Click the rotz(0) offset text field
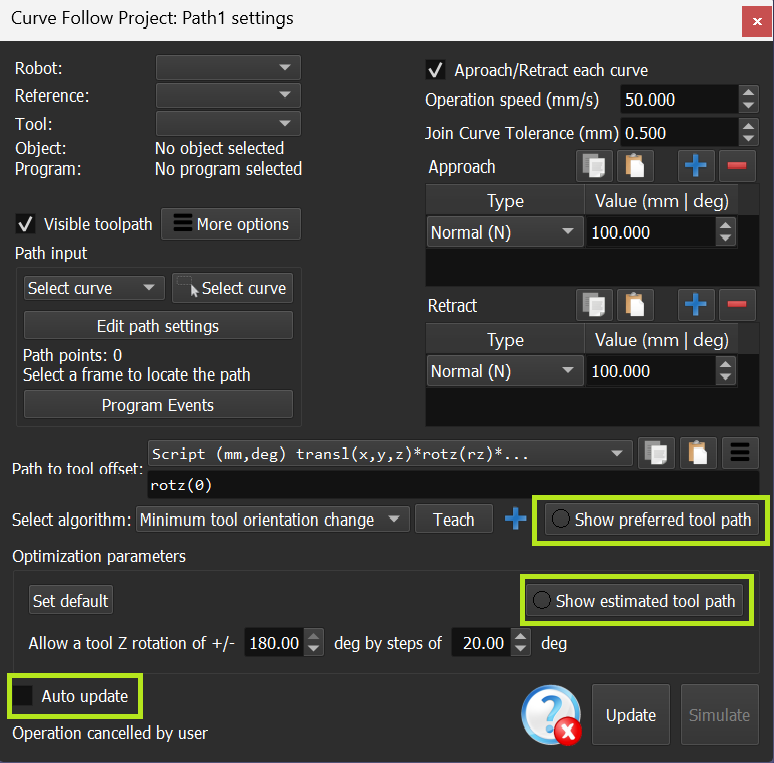The height and width of the screenshot is (763, 774). coord(452,485)
